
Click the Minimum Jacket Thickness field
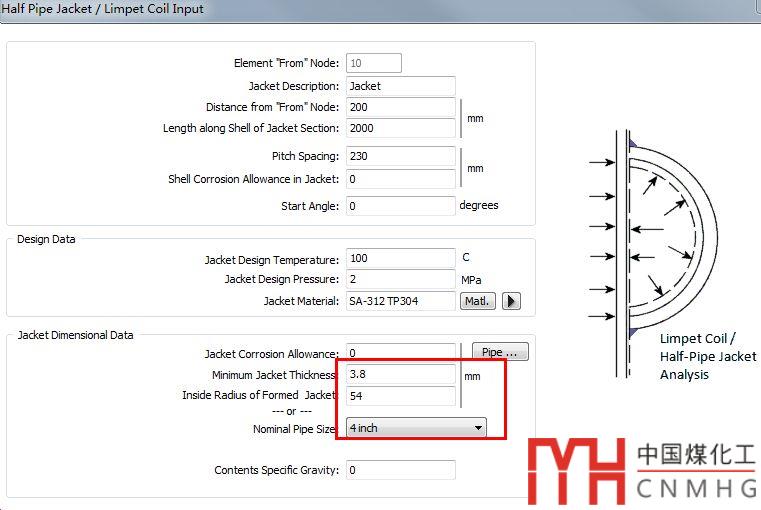(400, 375)
